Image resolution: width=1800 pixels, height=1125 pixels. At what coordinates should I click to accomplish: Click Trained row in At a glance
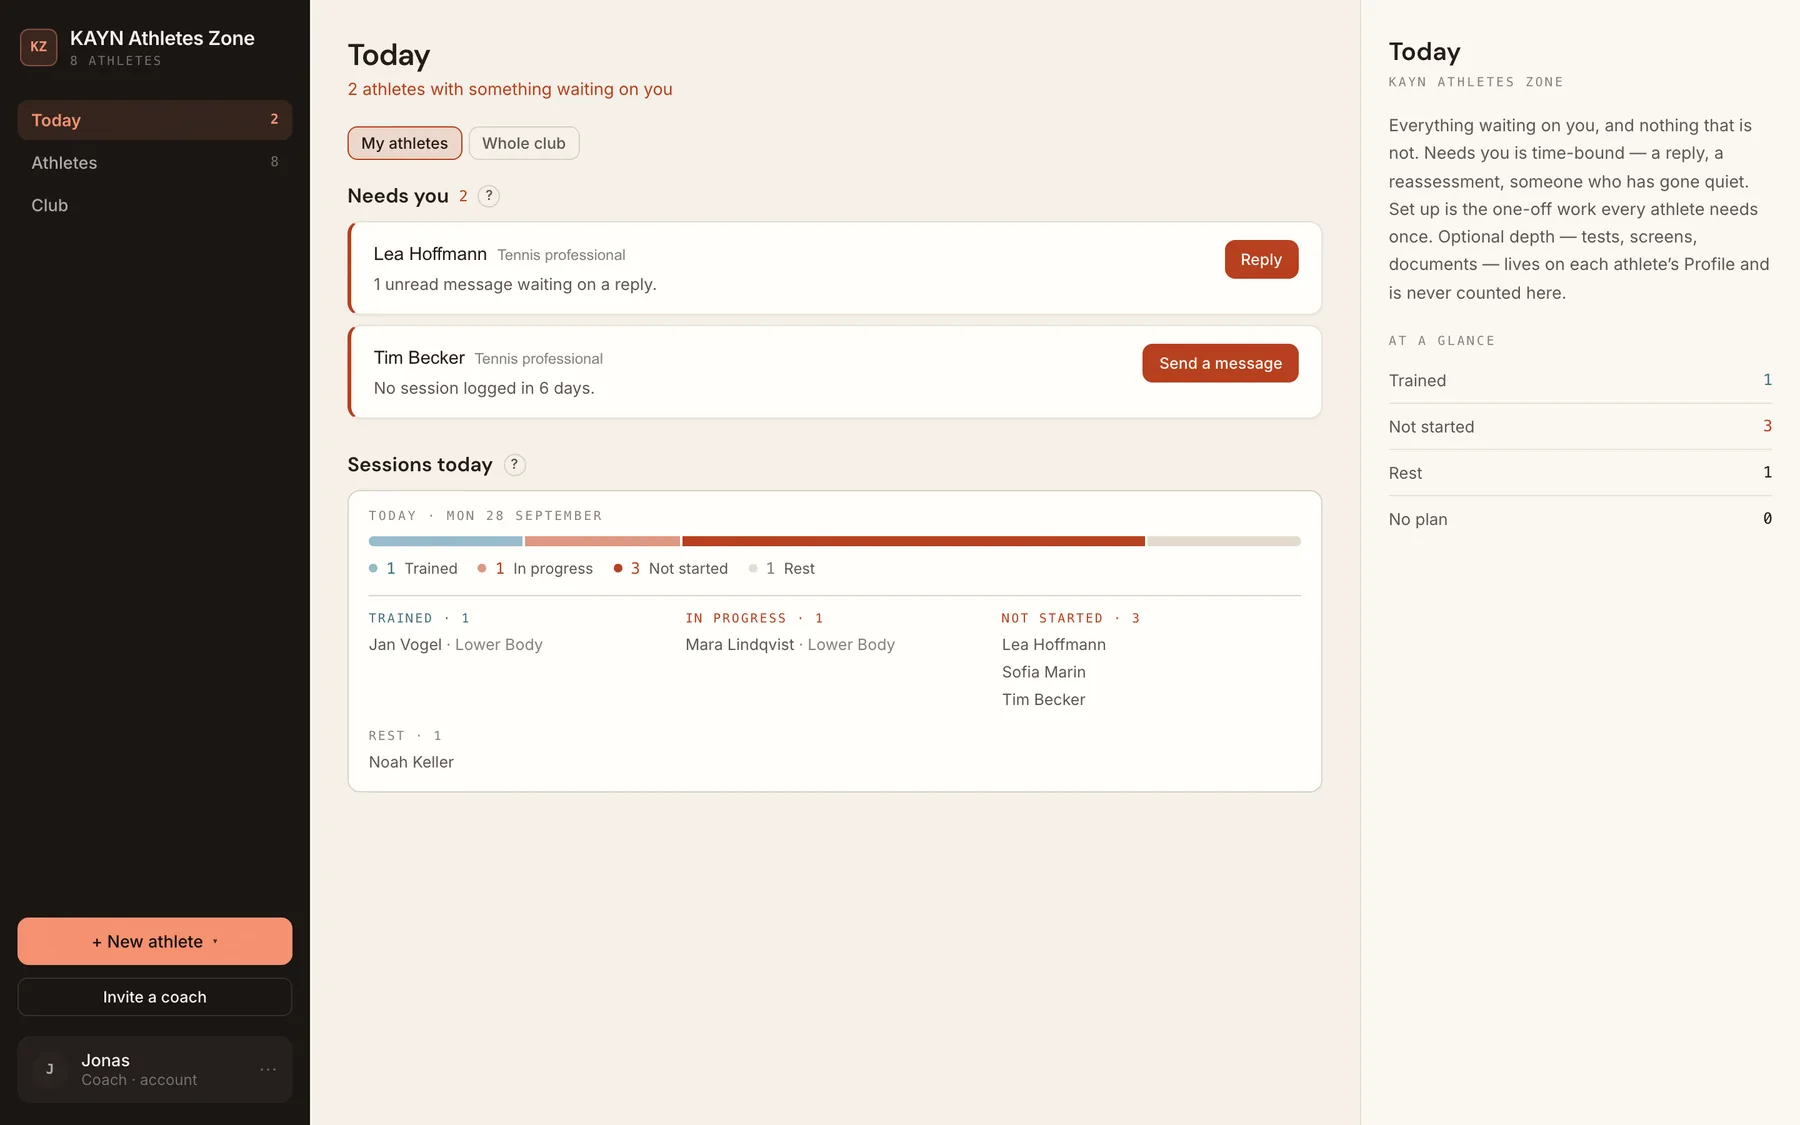pos(1580,380)
